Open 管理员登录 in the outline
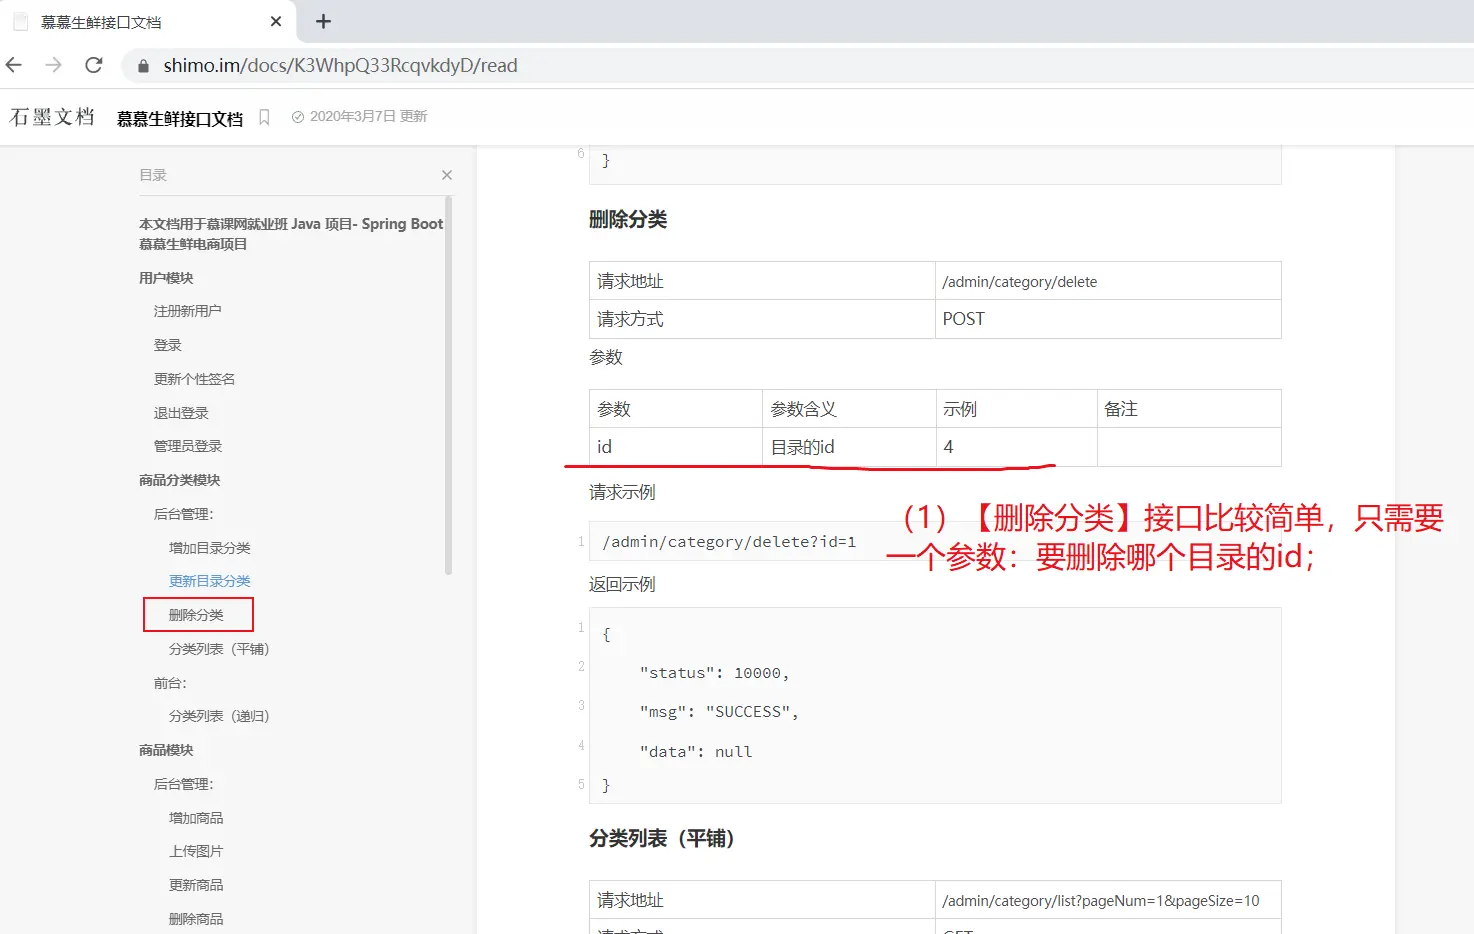Screen dimensions: 1474x934 click(188, 446)
